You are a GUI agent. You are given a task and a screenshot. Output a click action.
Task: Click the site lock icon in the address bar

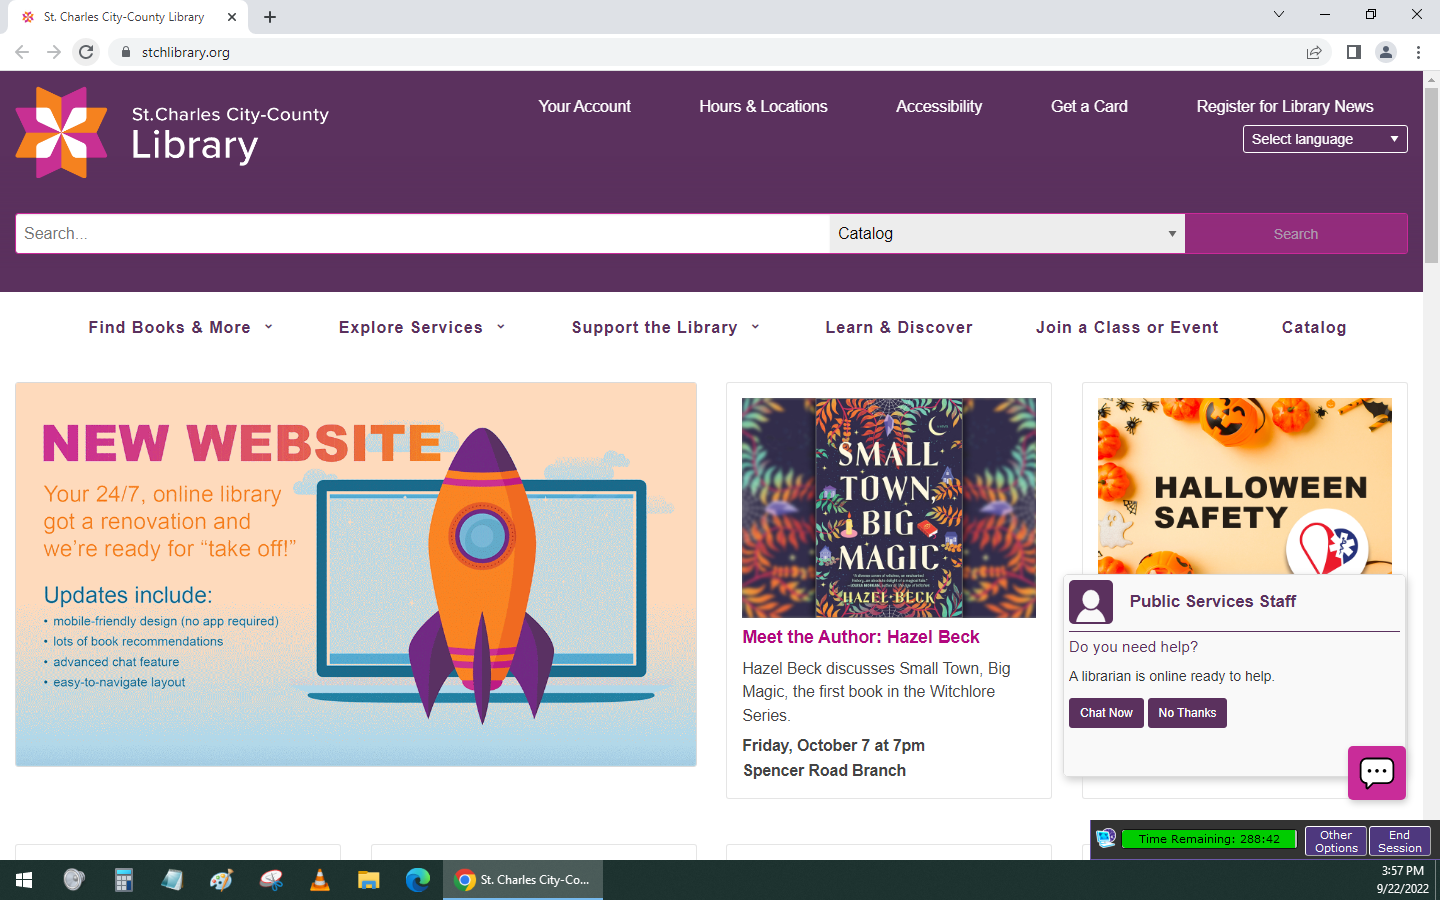[125, 52]
